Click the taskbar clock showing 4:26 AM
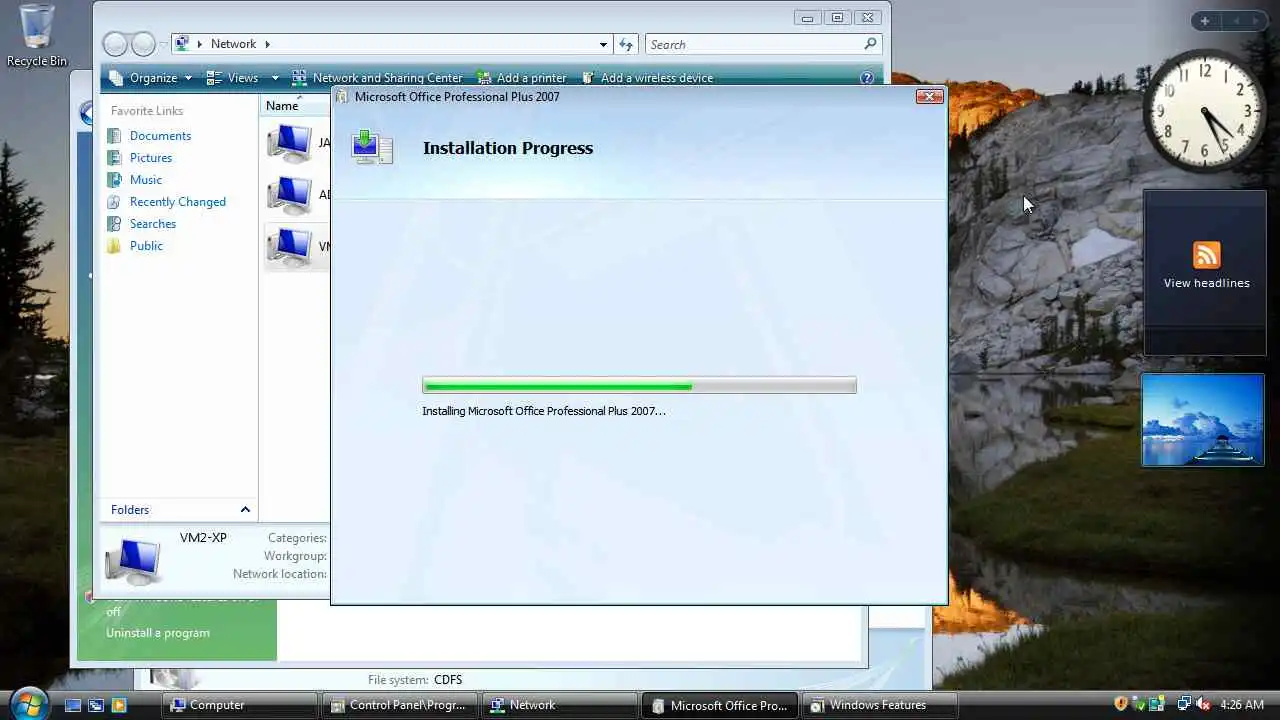 [1241, 705]
